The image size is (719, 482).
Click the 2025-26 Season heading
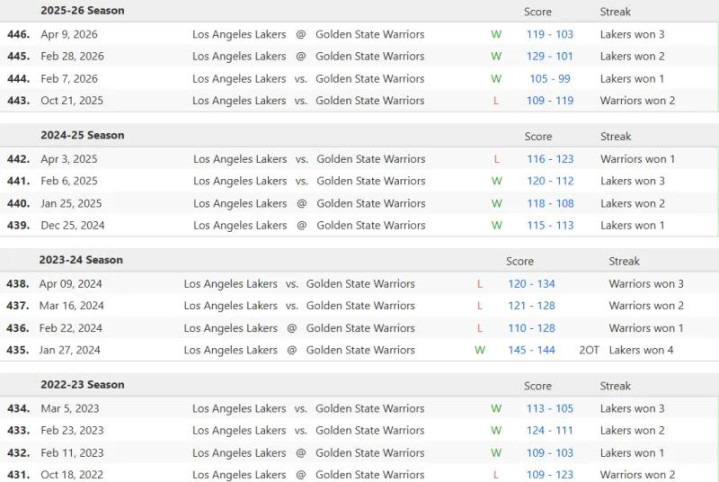point(82,10)
